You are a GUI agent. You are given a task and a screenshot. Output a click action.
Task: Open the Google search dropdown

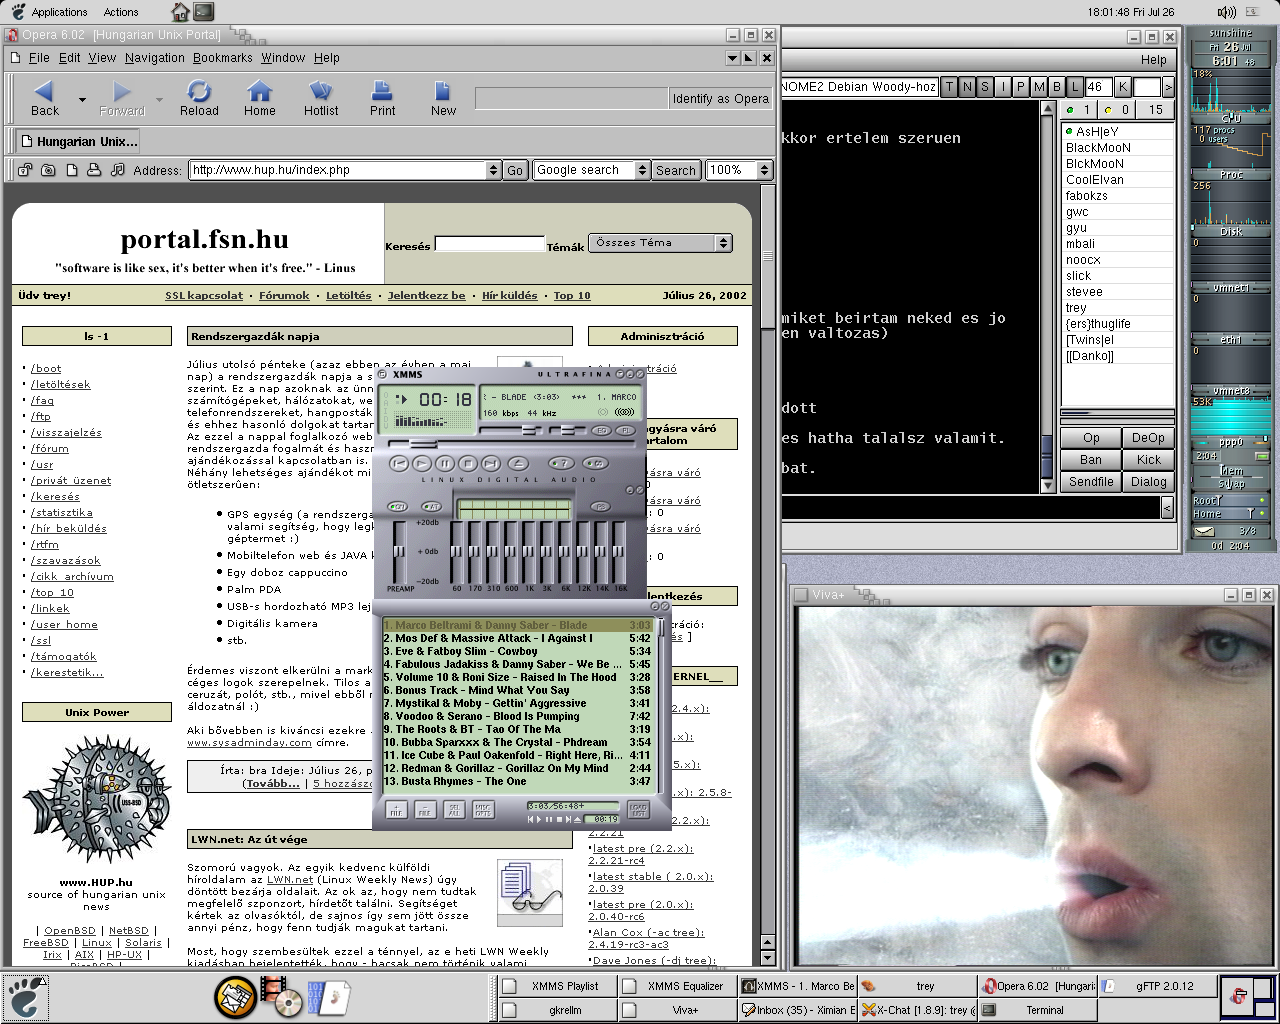pos(642,170)
